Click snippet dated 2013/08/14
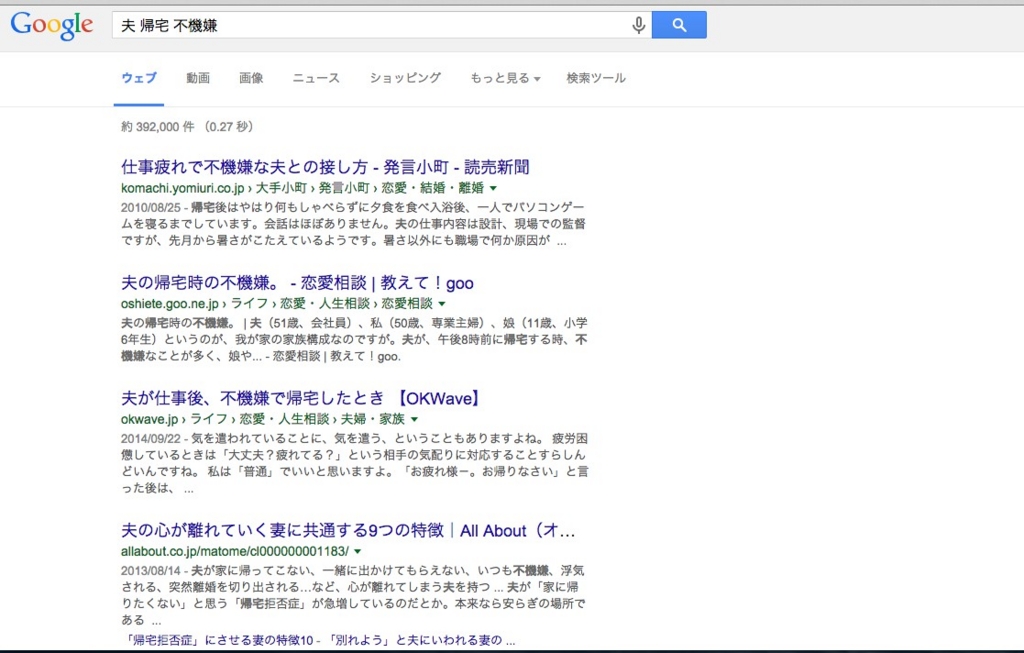Image resolution: width=1024 pixels, height=653 pixels. coord(353,595)
